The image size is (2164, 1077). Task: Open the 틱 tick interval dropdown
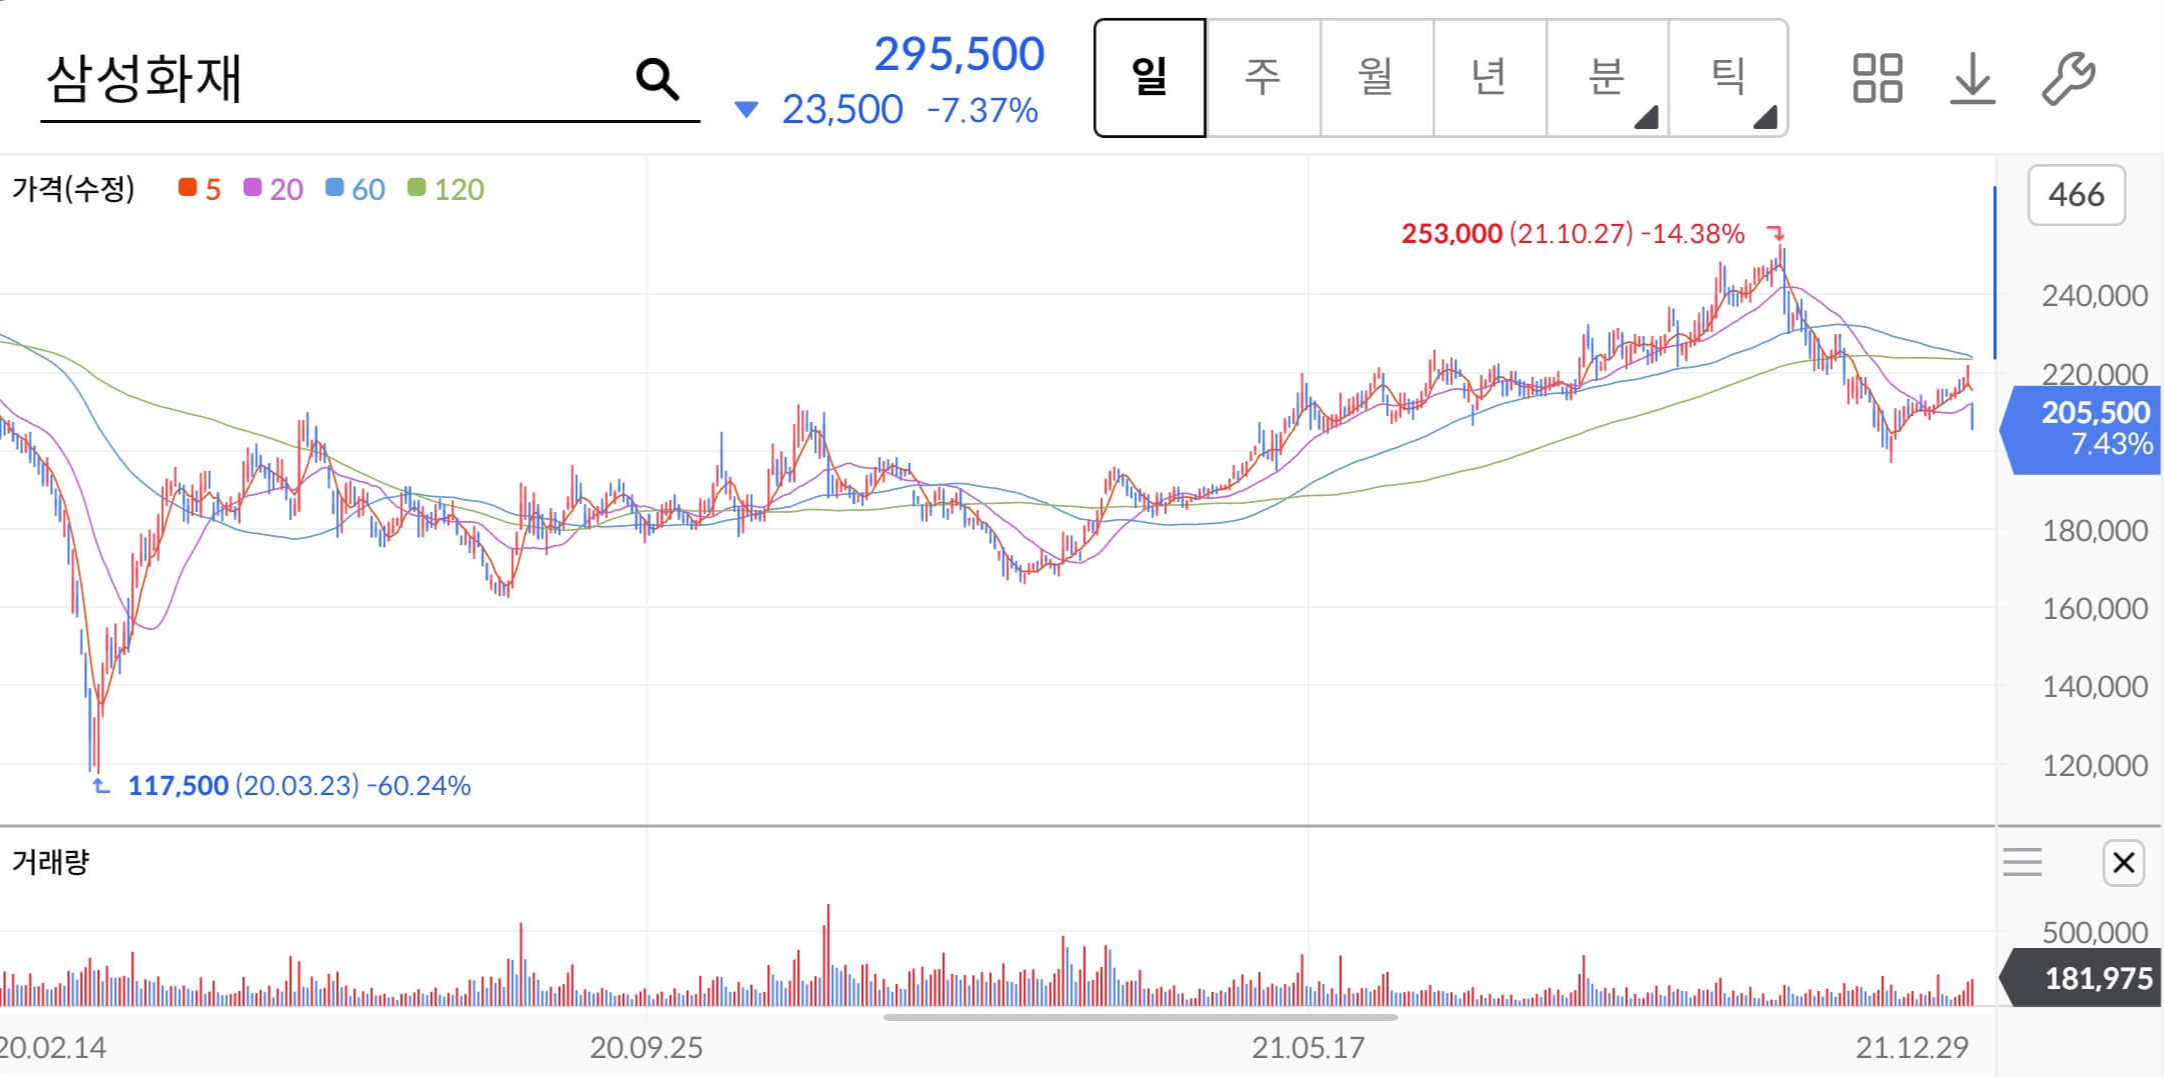1728,77
